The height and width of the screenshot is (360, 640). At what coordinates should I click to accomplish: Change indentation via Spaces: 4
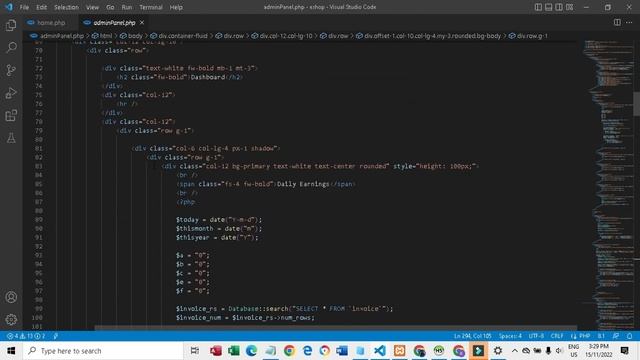pos(510,336)
